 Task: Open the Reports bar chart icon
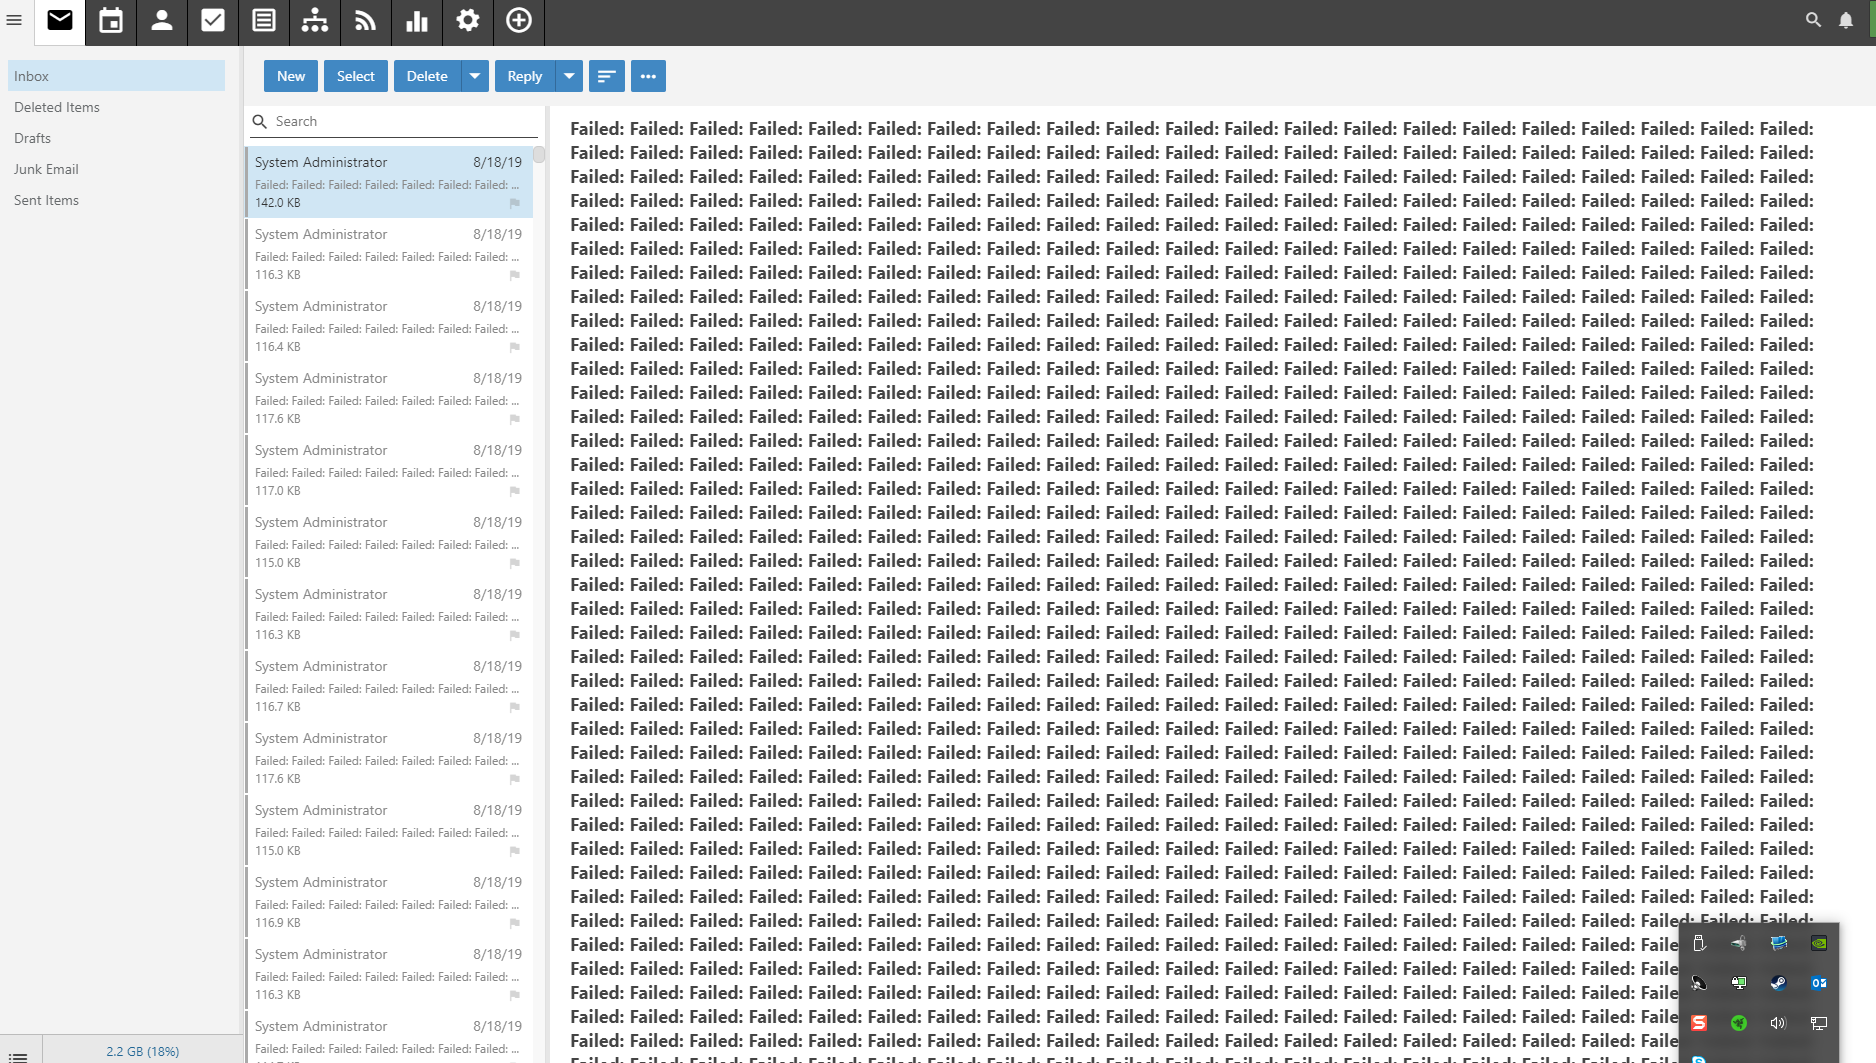click(x=417, y=21)
